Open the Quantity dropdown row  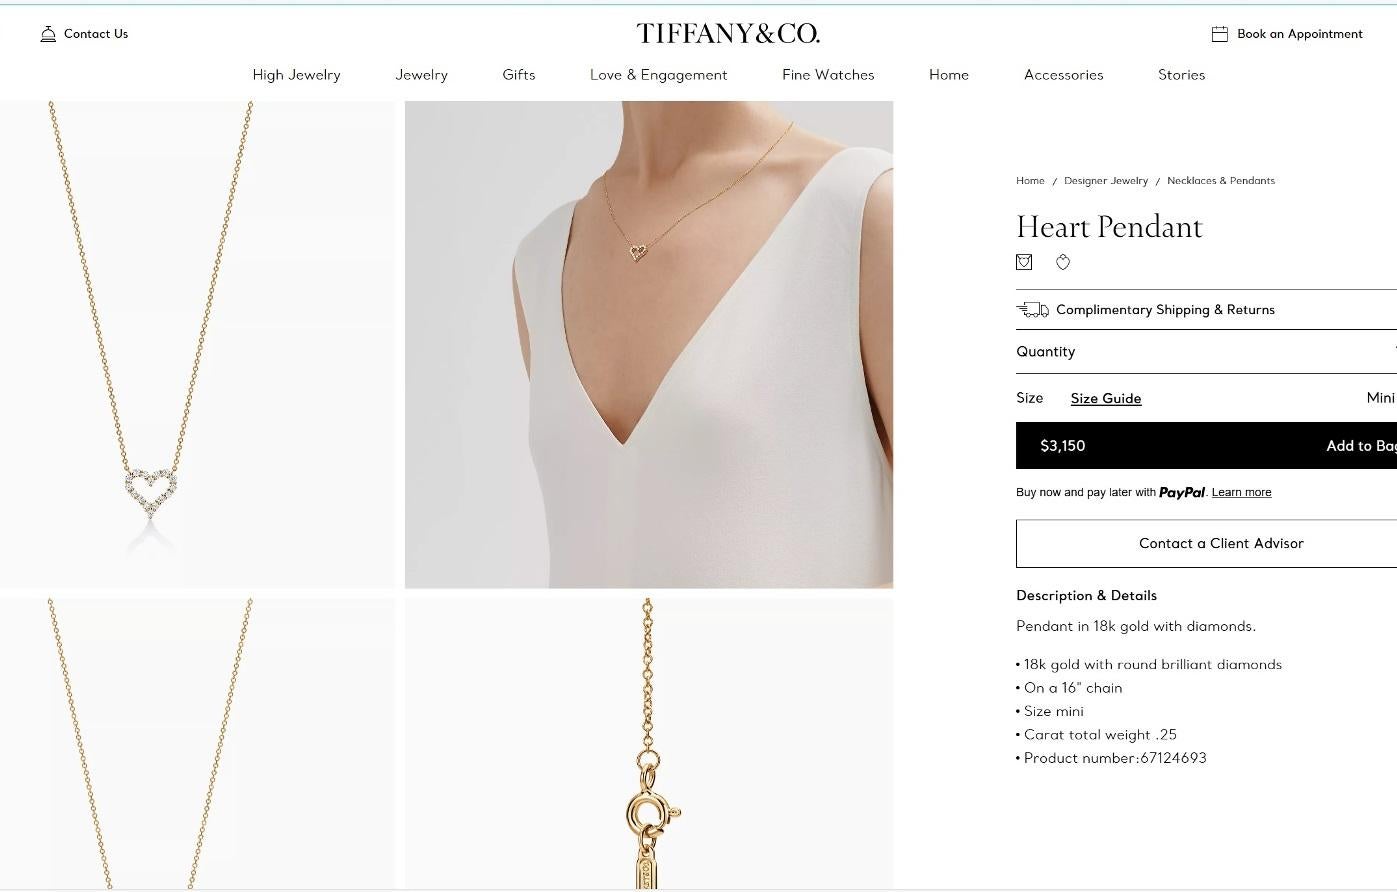point(1206,352)
